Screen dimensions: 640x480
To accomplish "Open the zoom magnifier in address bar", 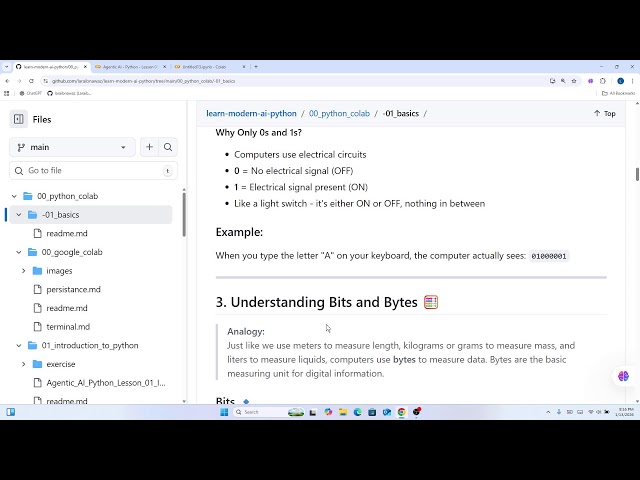I will click(563, 81).
